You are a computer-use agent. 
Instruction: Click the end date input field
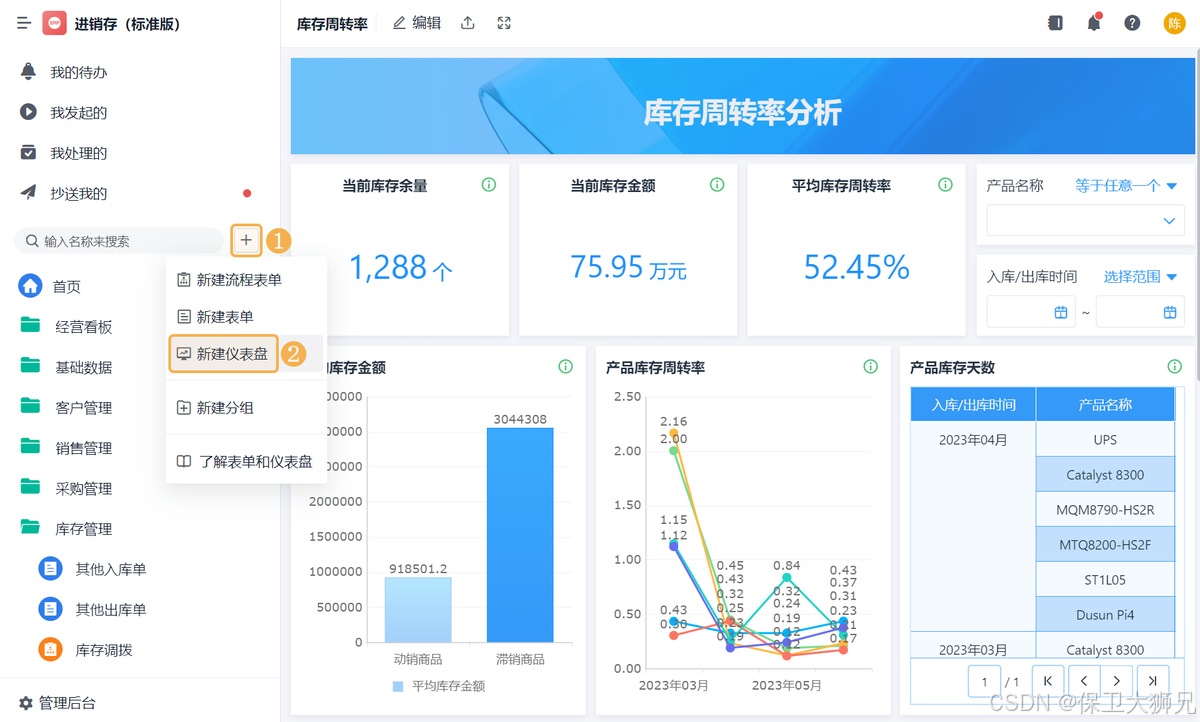coord(1141,312)
